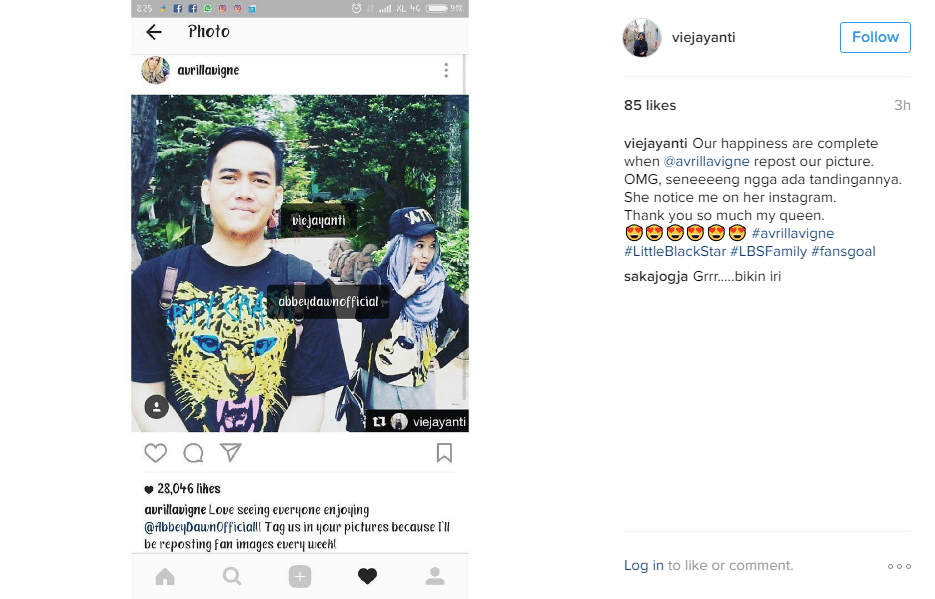Tap the add new post plus icon
Viewport: 935px width, 599px height.
[300, 576]
